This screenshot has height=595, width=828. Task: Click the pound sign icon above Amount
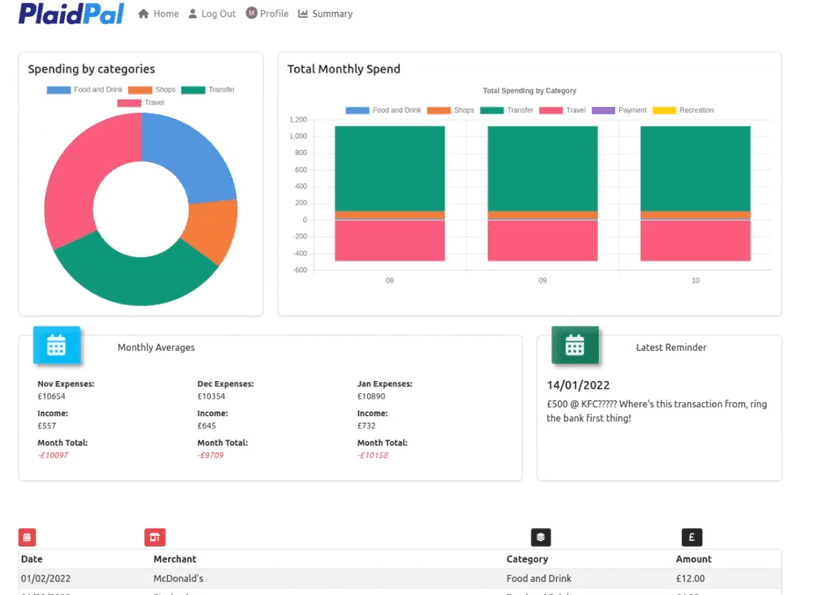pyautogui.click(x=691, y=537)
